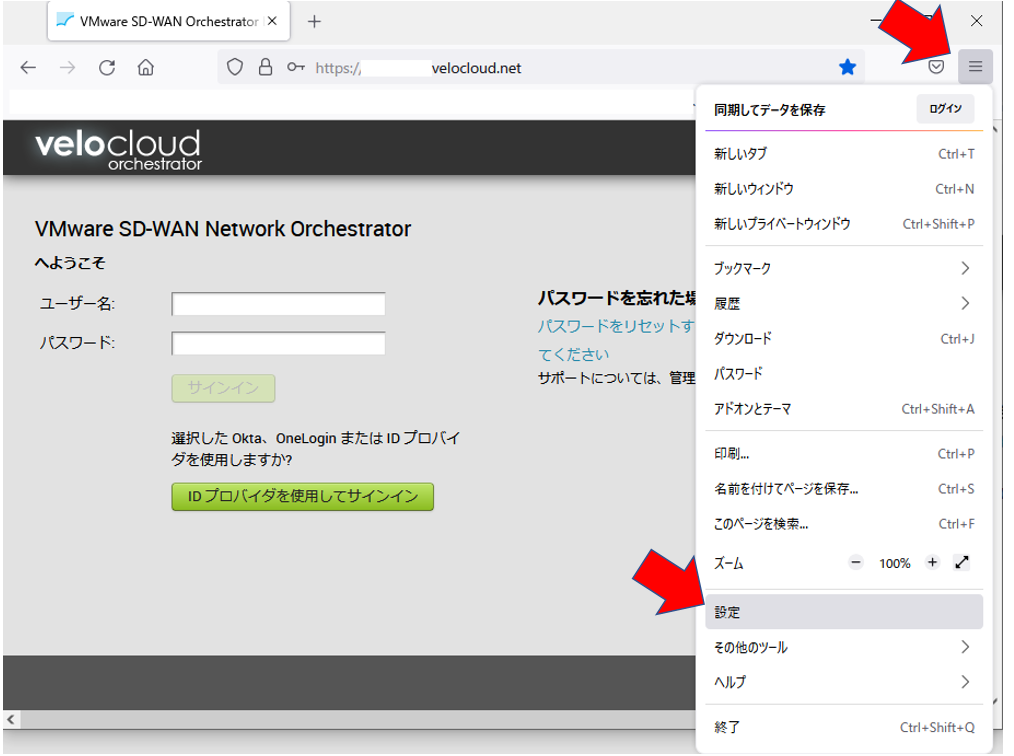Viewport: 1014px width, 756px height.
Task: Open the browser home page
Action: point(146,67)
